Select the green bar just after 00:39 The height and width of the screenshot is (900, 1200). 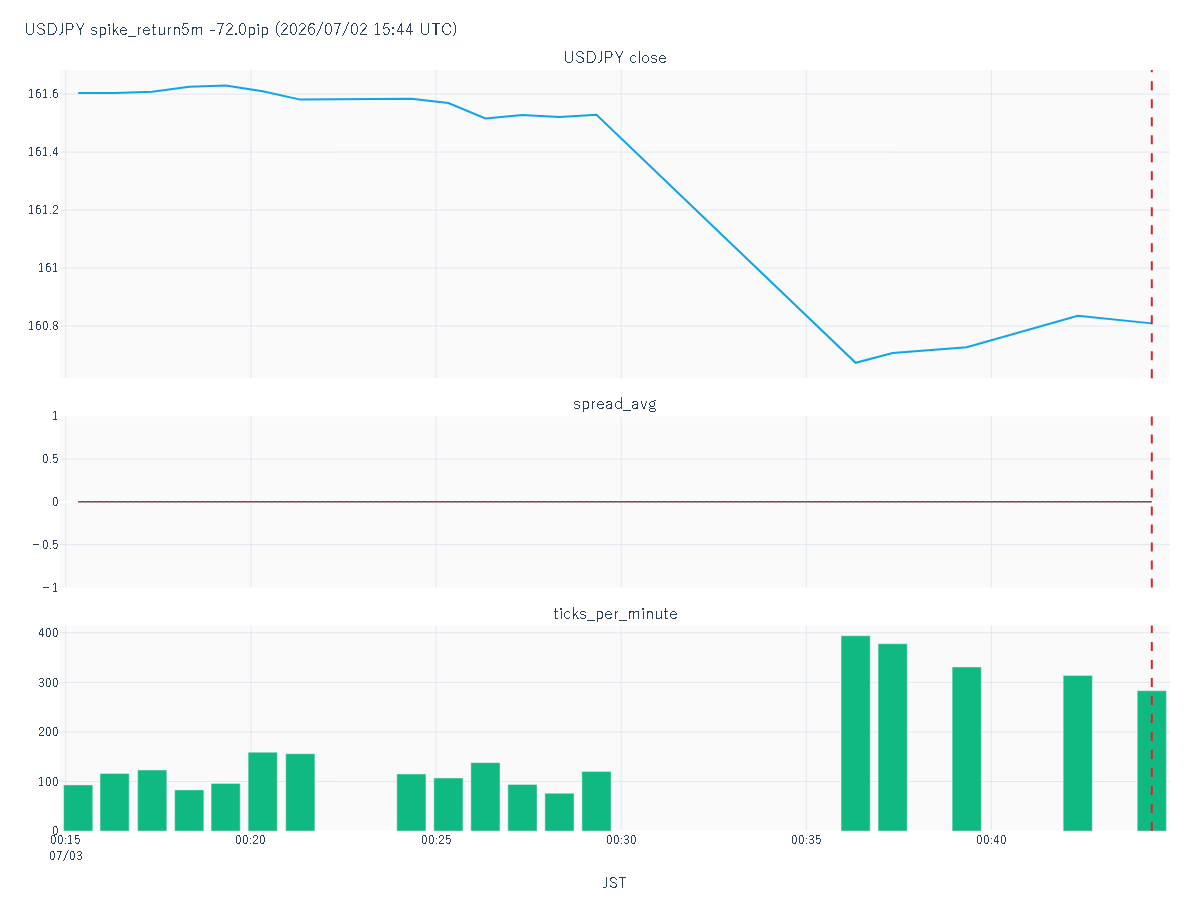[966, 748]
